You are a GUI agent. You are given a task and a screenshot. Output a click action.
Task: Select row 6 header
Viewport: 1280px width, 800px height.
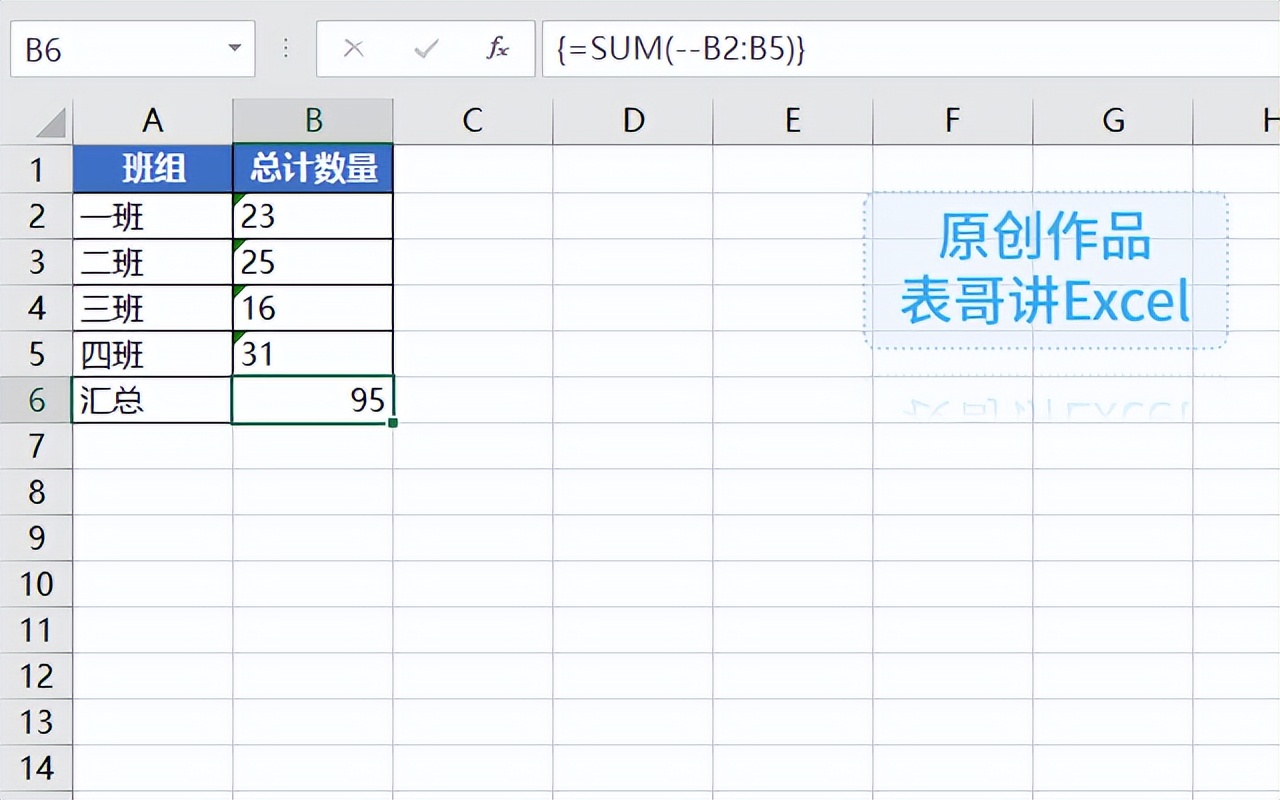click(x=36, y=400)
